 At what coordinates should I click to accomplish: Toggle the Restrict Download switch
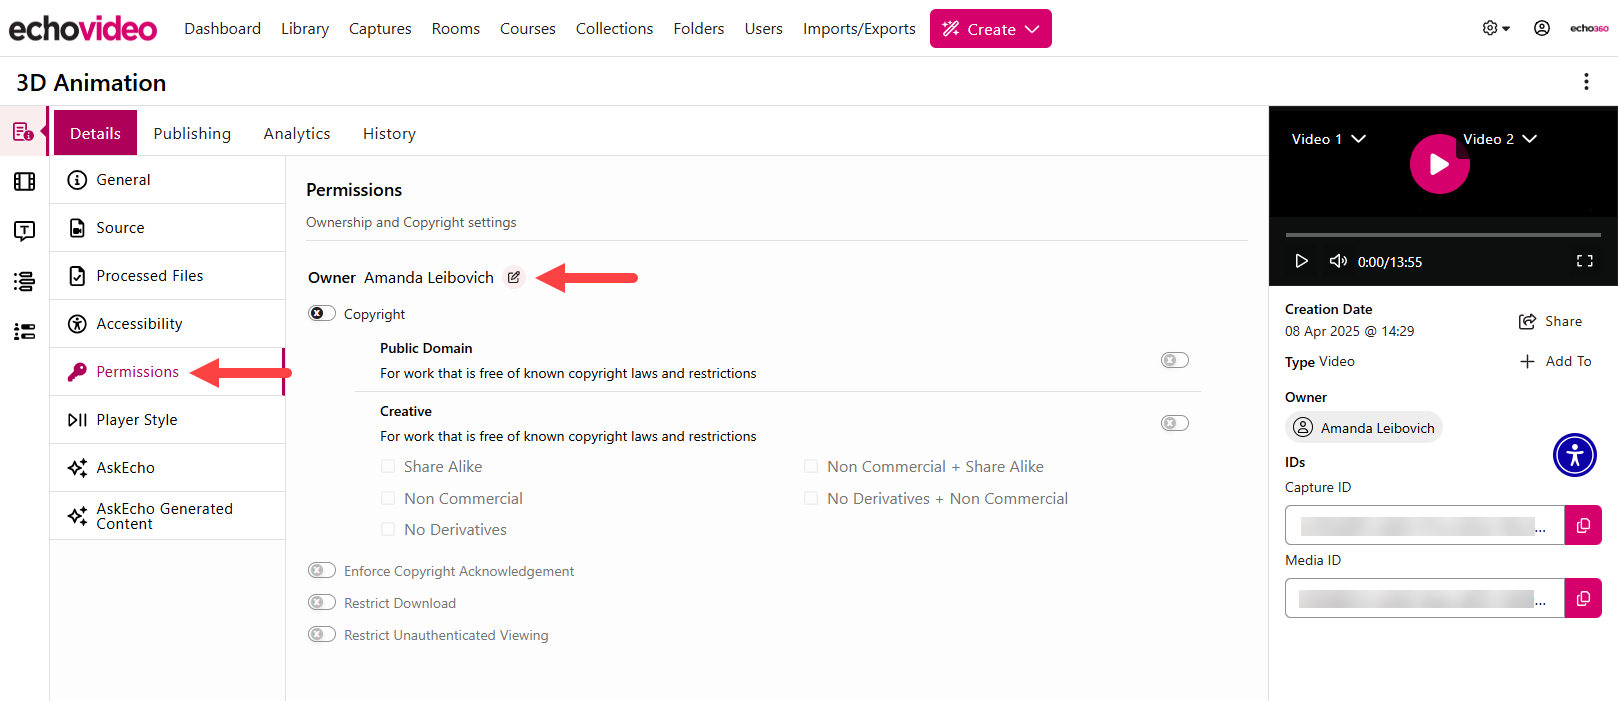322,602
